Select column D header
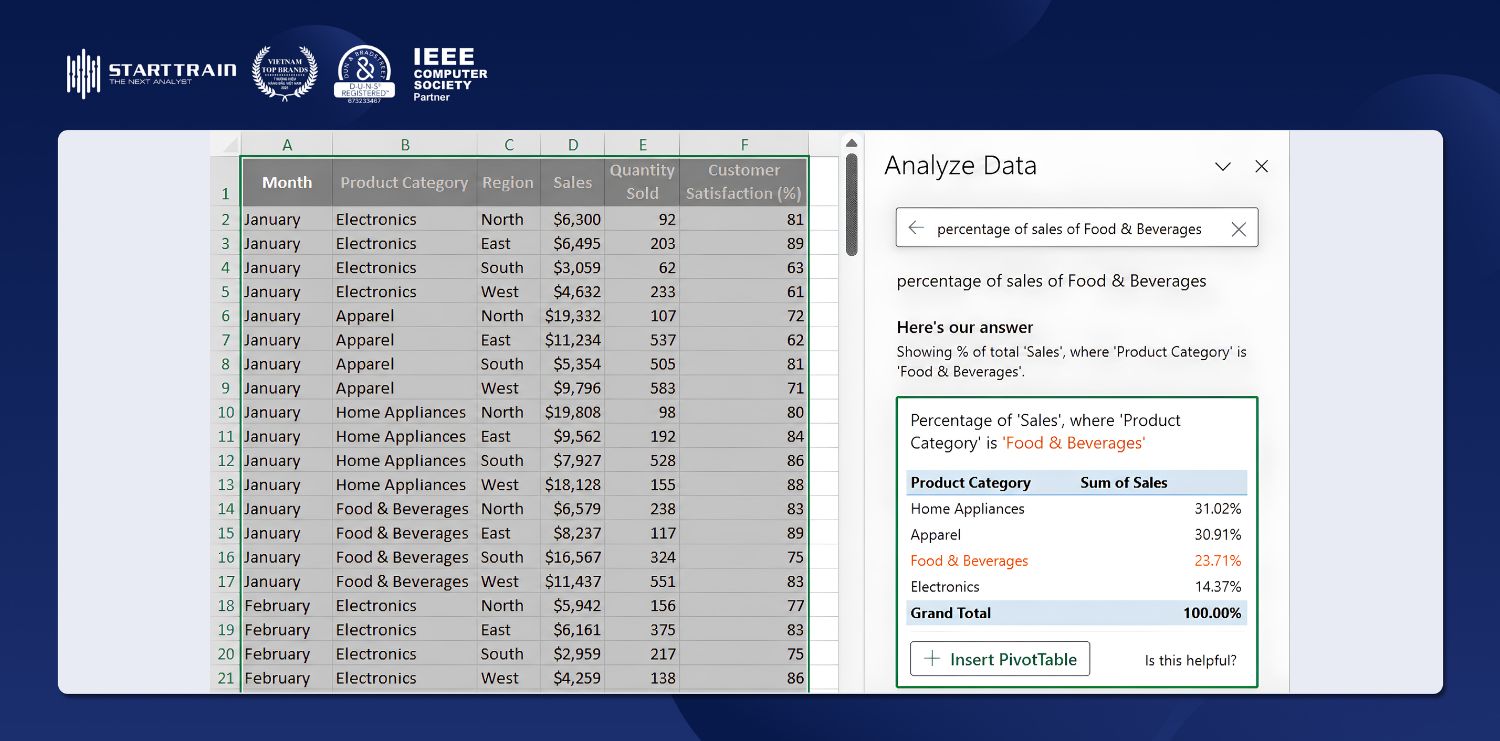 (572, 145)
